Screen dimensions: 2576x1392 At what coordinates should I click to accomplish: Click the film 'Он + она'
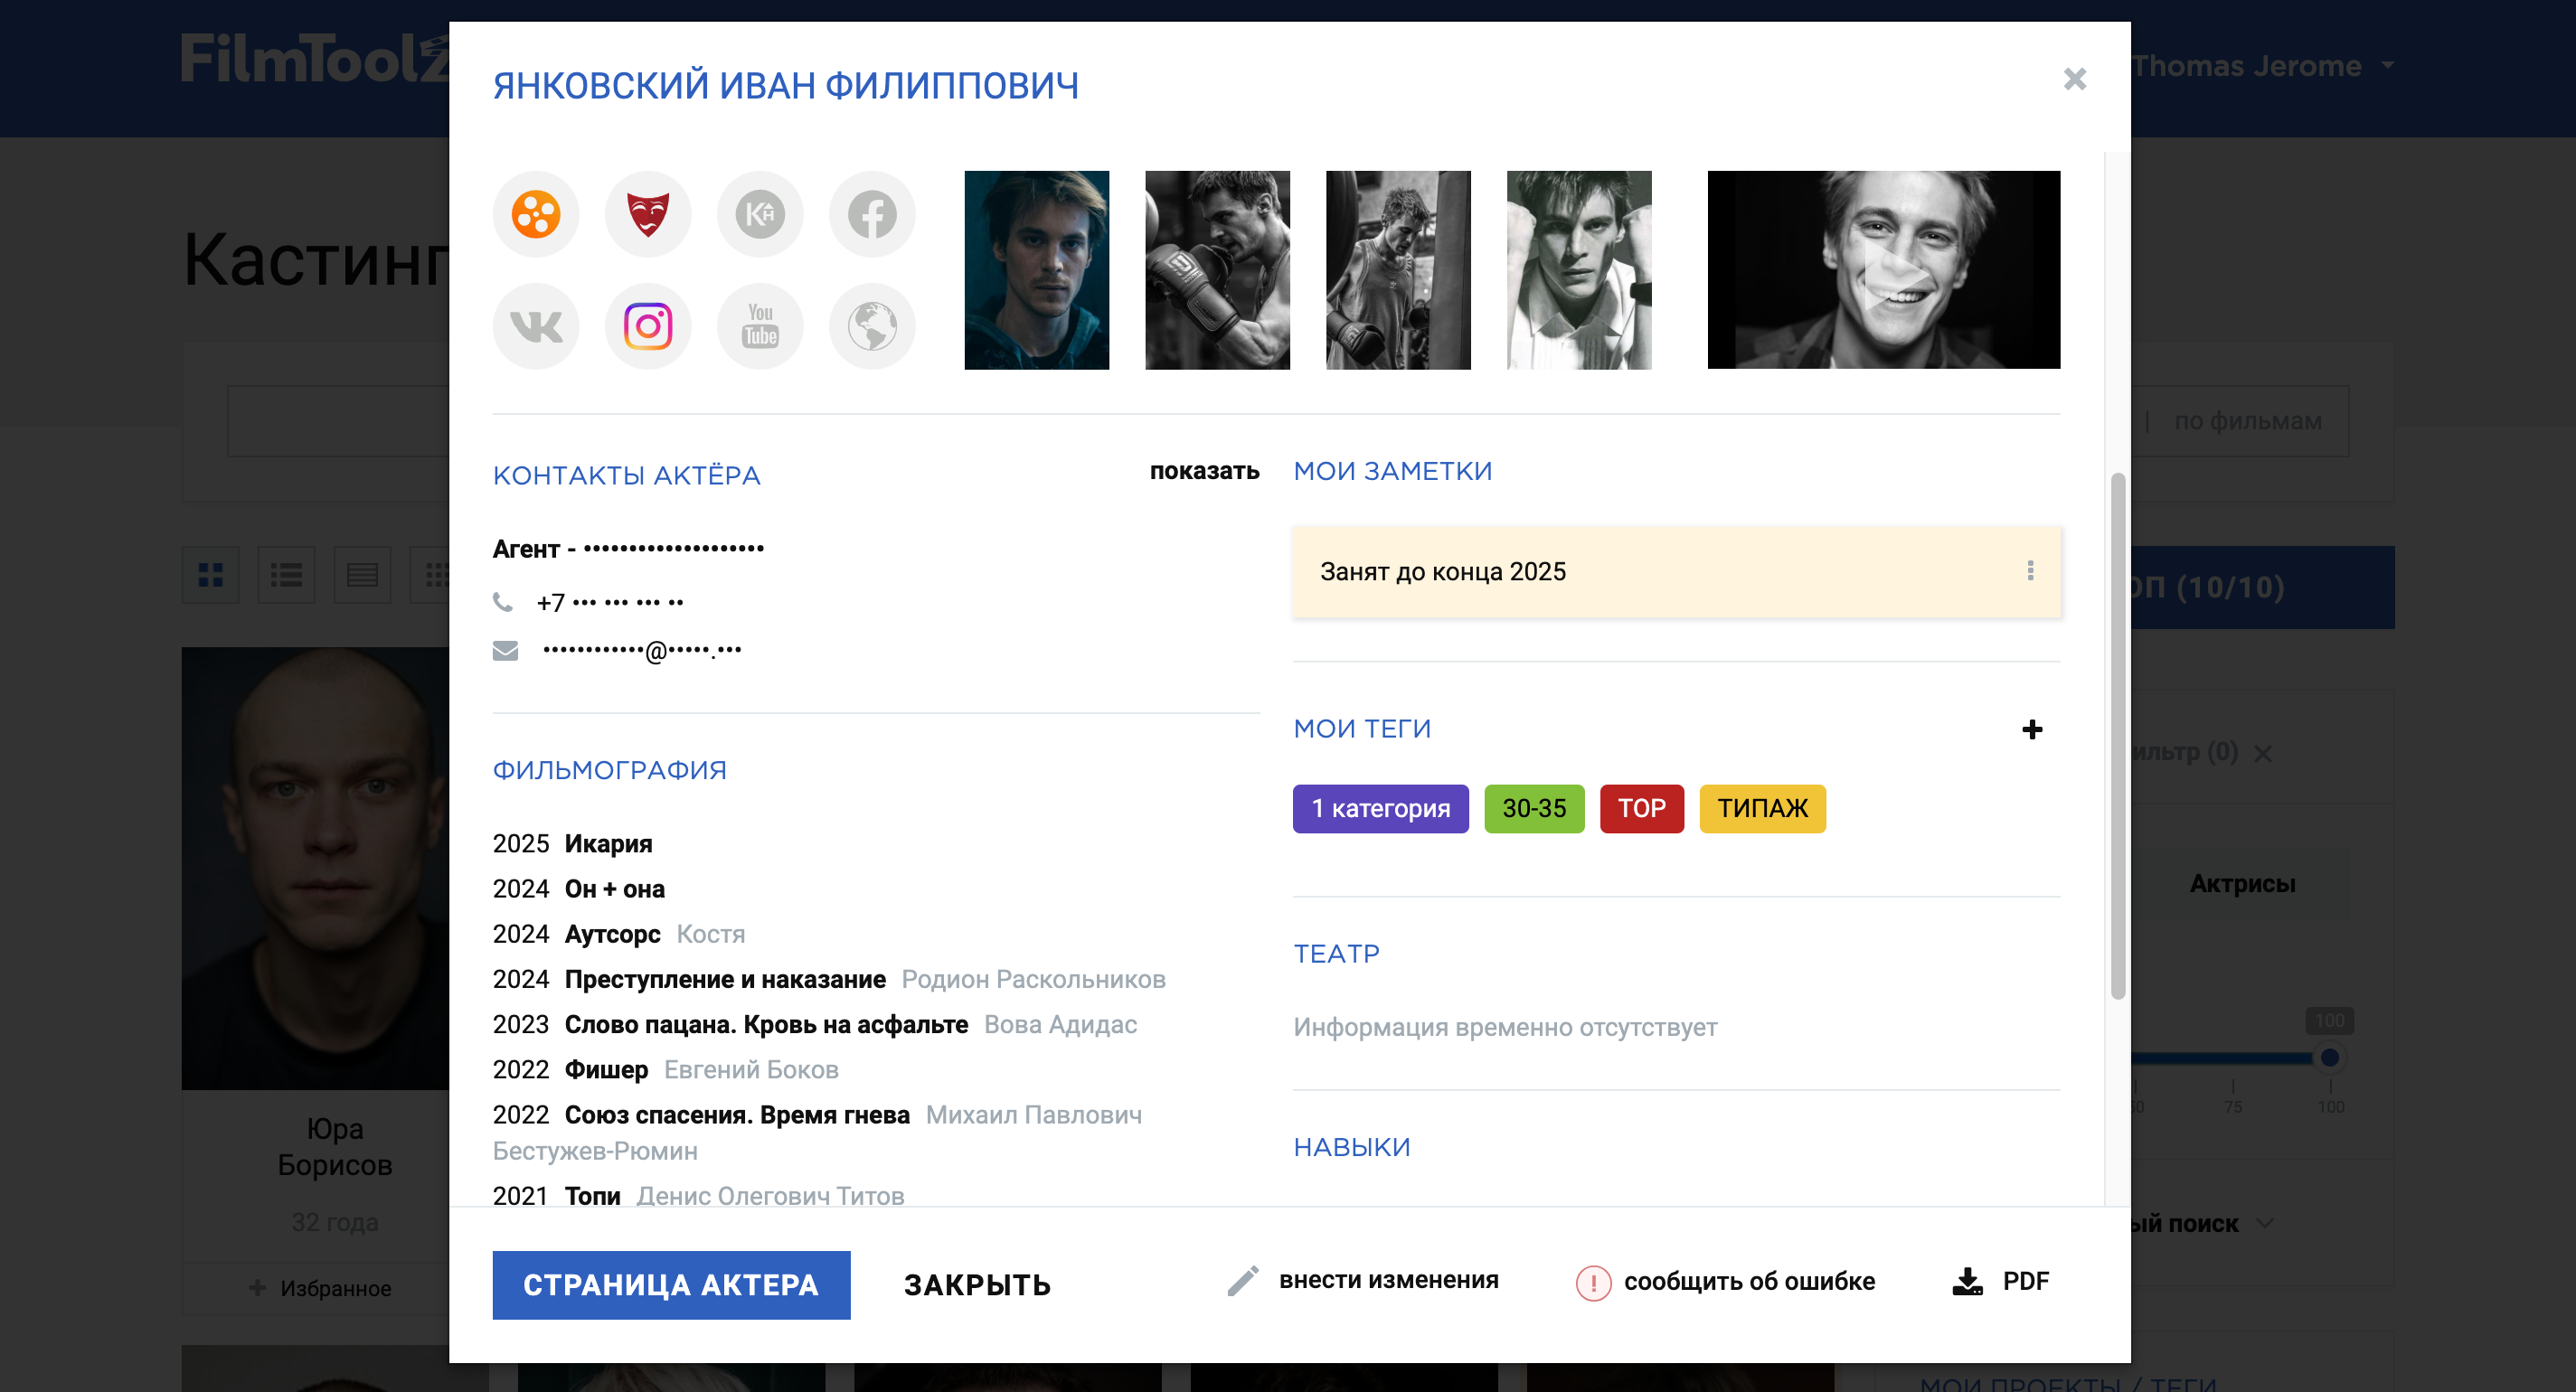(x=615, y=889)
